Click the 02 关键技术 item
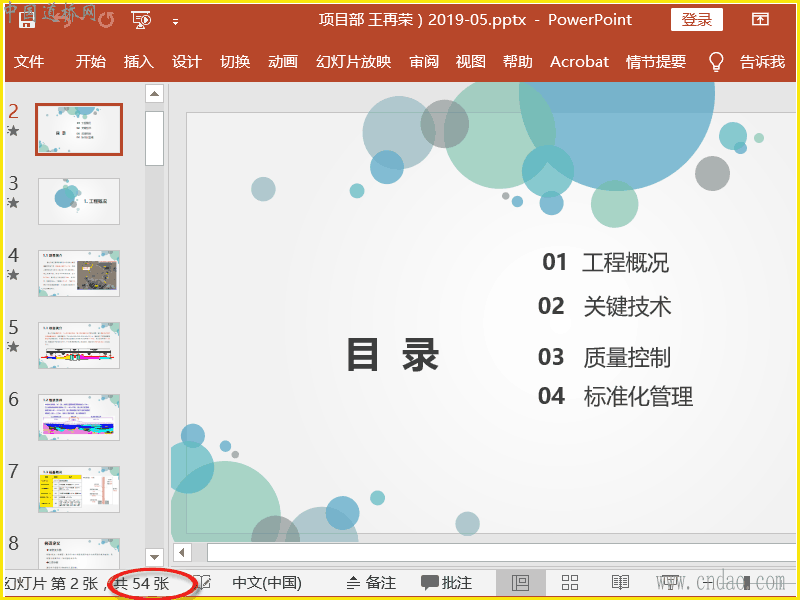The width and height of the screenshot is (800, 600). [x=605, y=306]
